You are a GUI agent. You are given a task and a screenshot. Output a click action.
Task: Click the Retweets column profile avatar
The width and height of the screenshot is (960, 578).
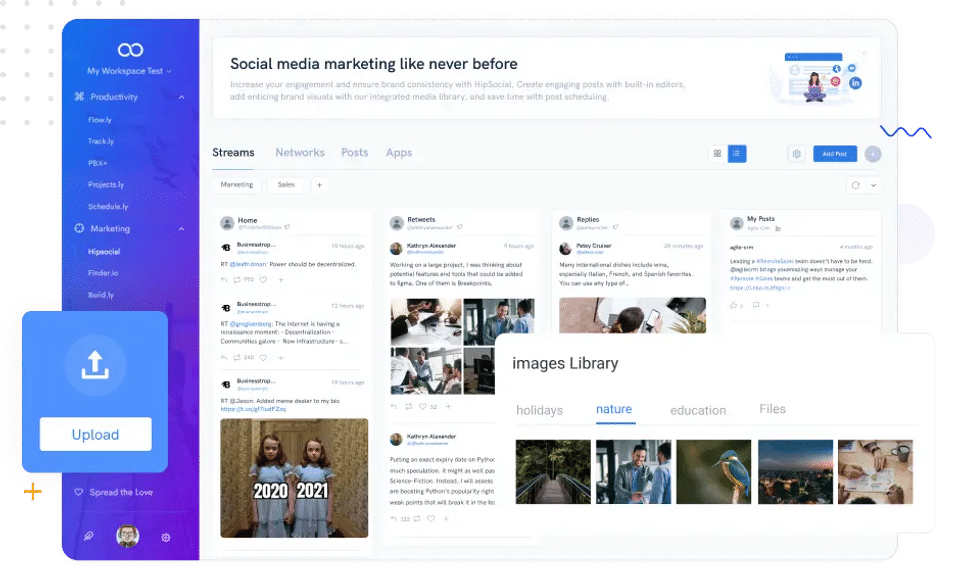point(397,223)
